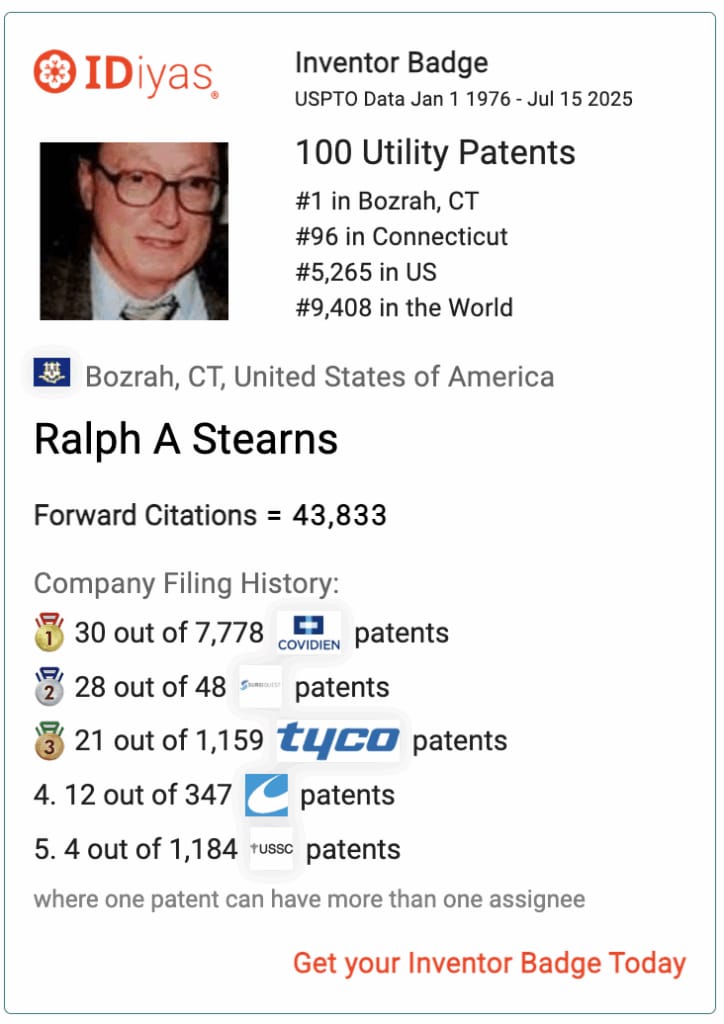Click the silver second-place medal icon
This screenshot has width=724, height=1024.
click(x=49, y=686)
